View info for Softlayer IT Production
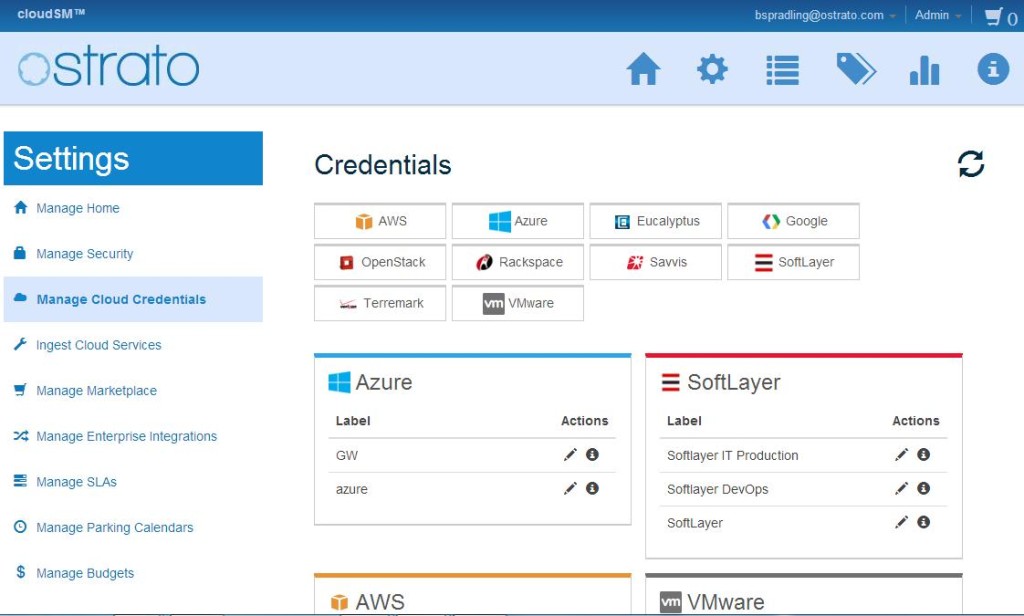Viewport: 1024px width, 616px height. click(923, 454)
